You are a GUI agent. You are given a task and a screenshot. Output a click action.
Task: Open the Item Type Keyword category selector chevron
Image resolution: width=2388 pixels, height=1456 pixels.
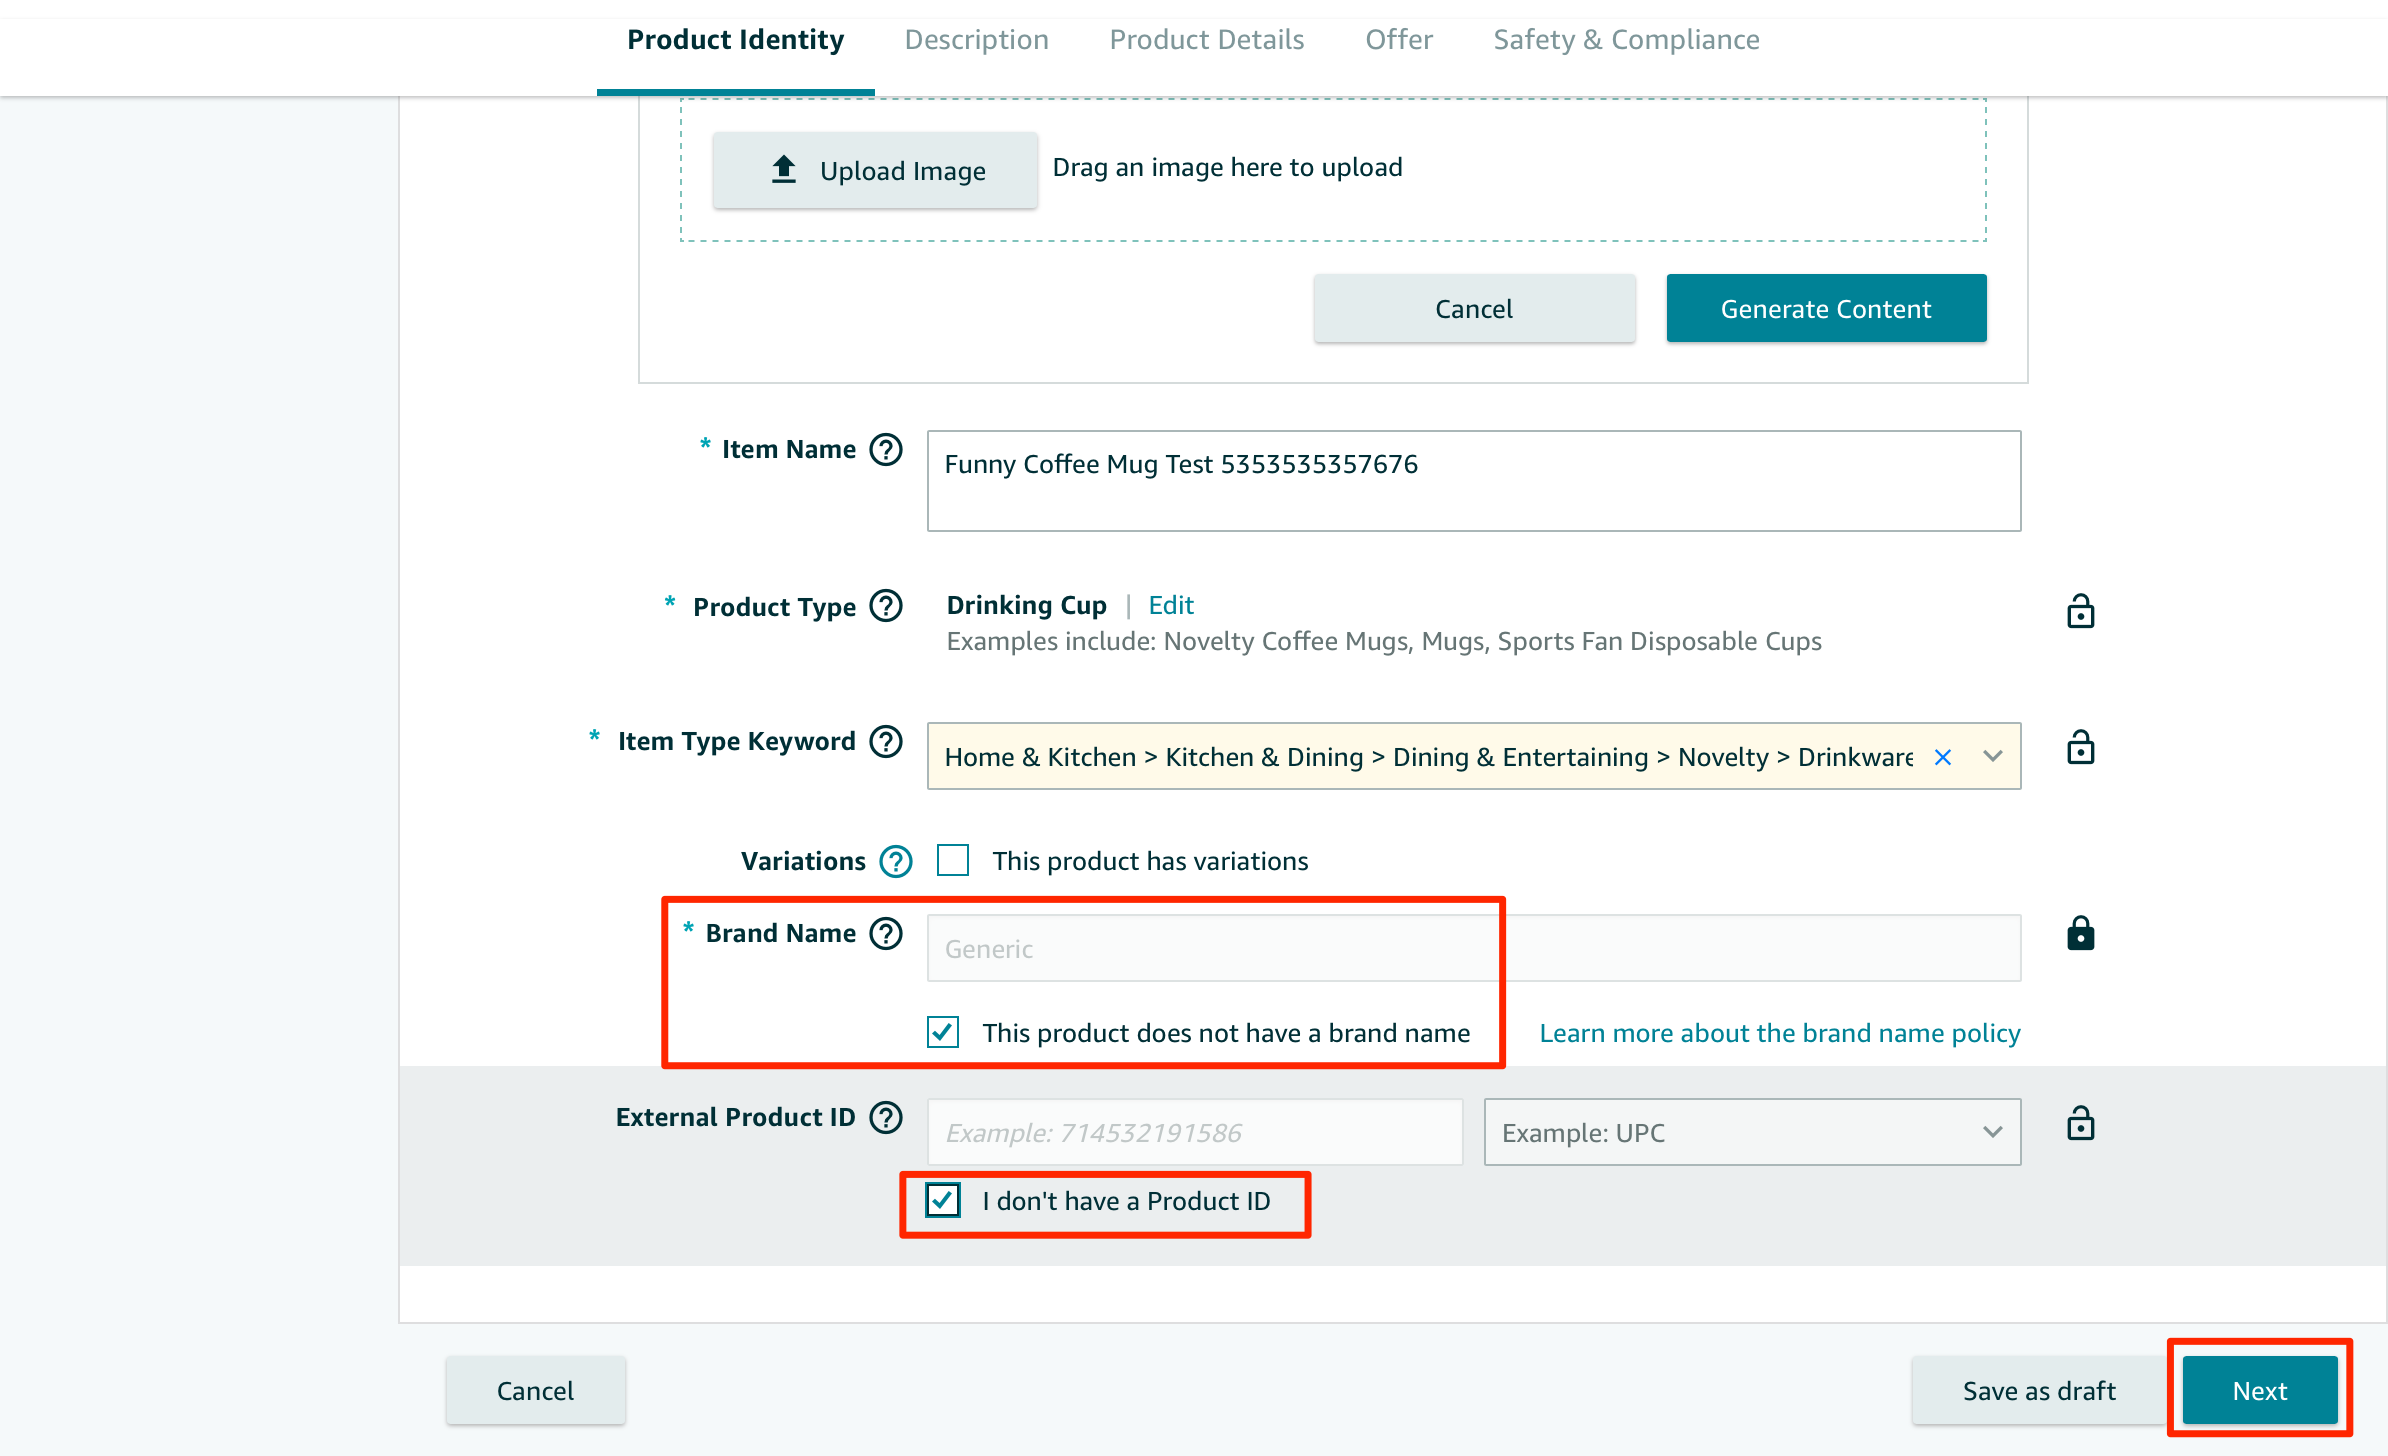(x=1991, y=757)
